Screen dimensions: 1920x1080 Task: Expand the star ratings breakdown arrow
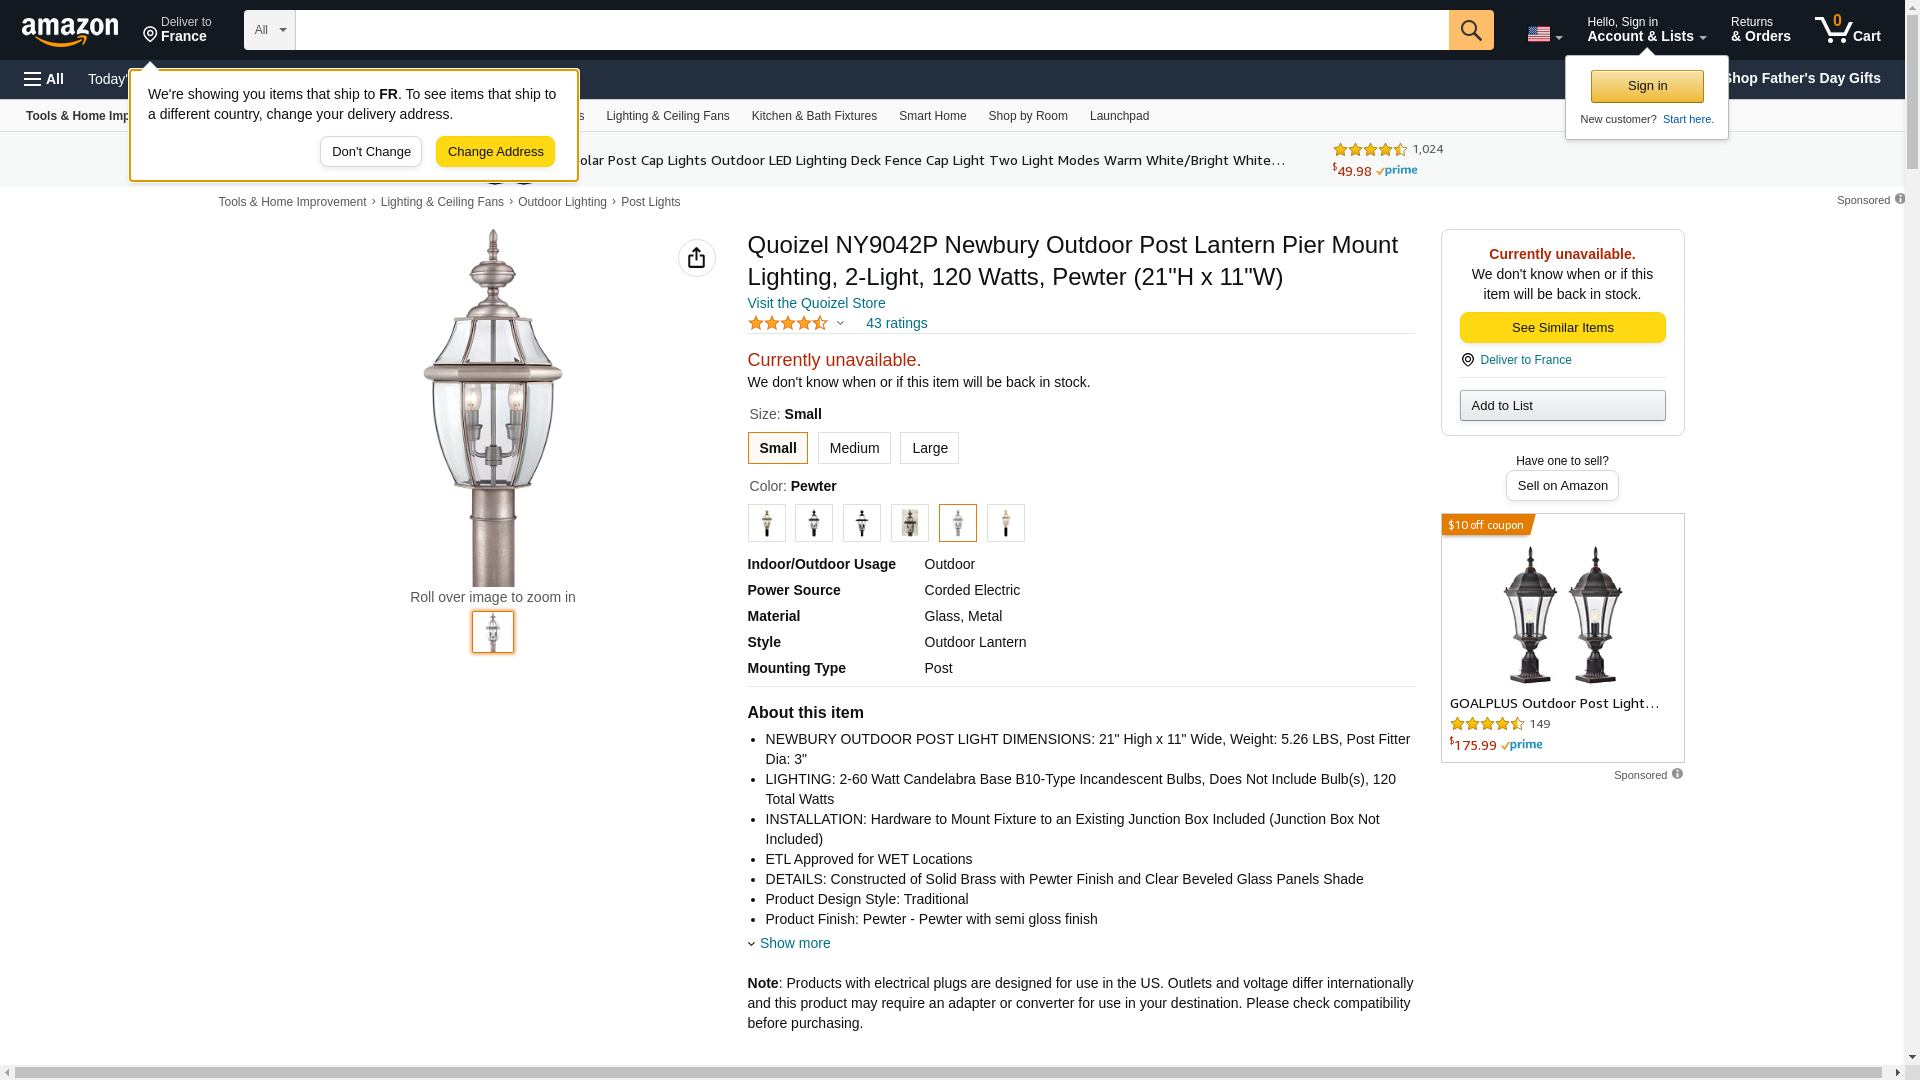coord(840,323)
